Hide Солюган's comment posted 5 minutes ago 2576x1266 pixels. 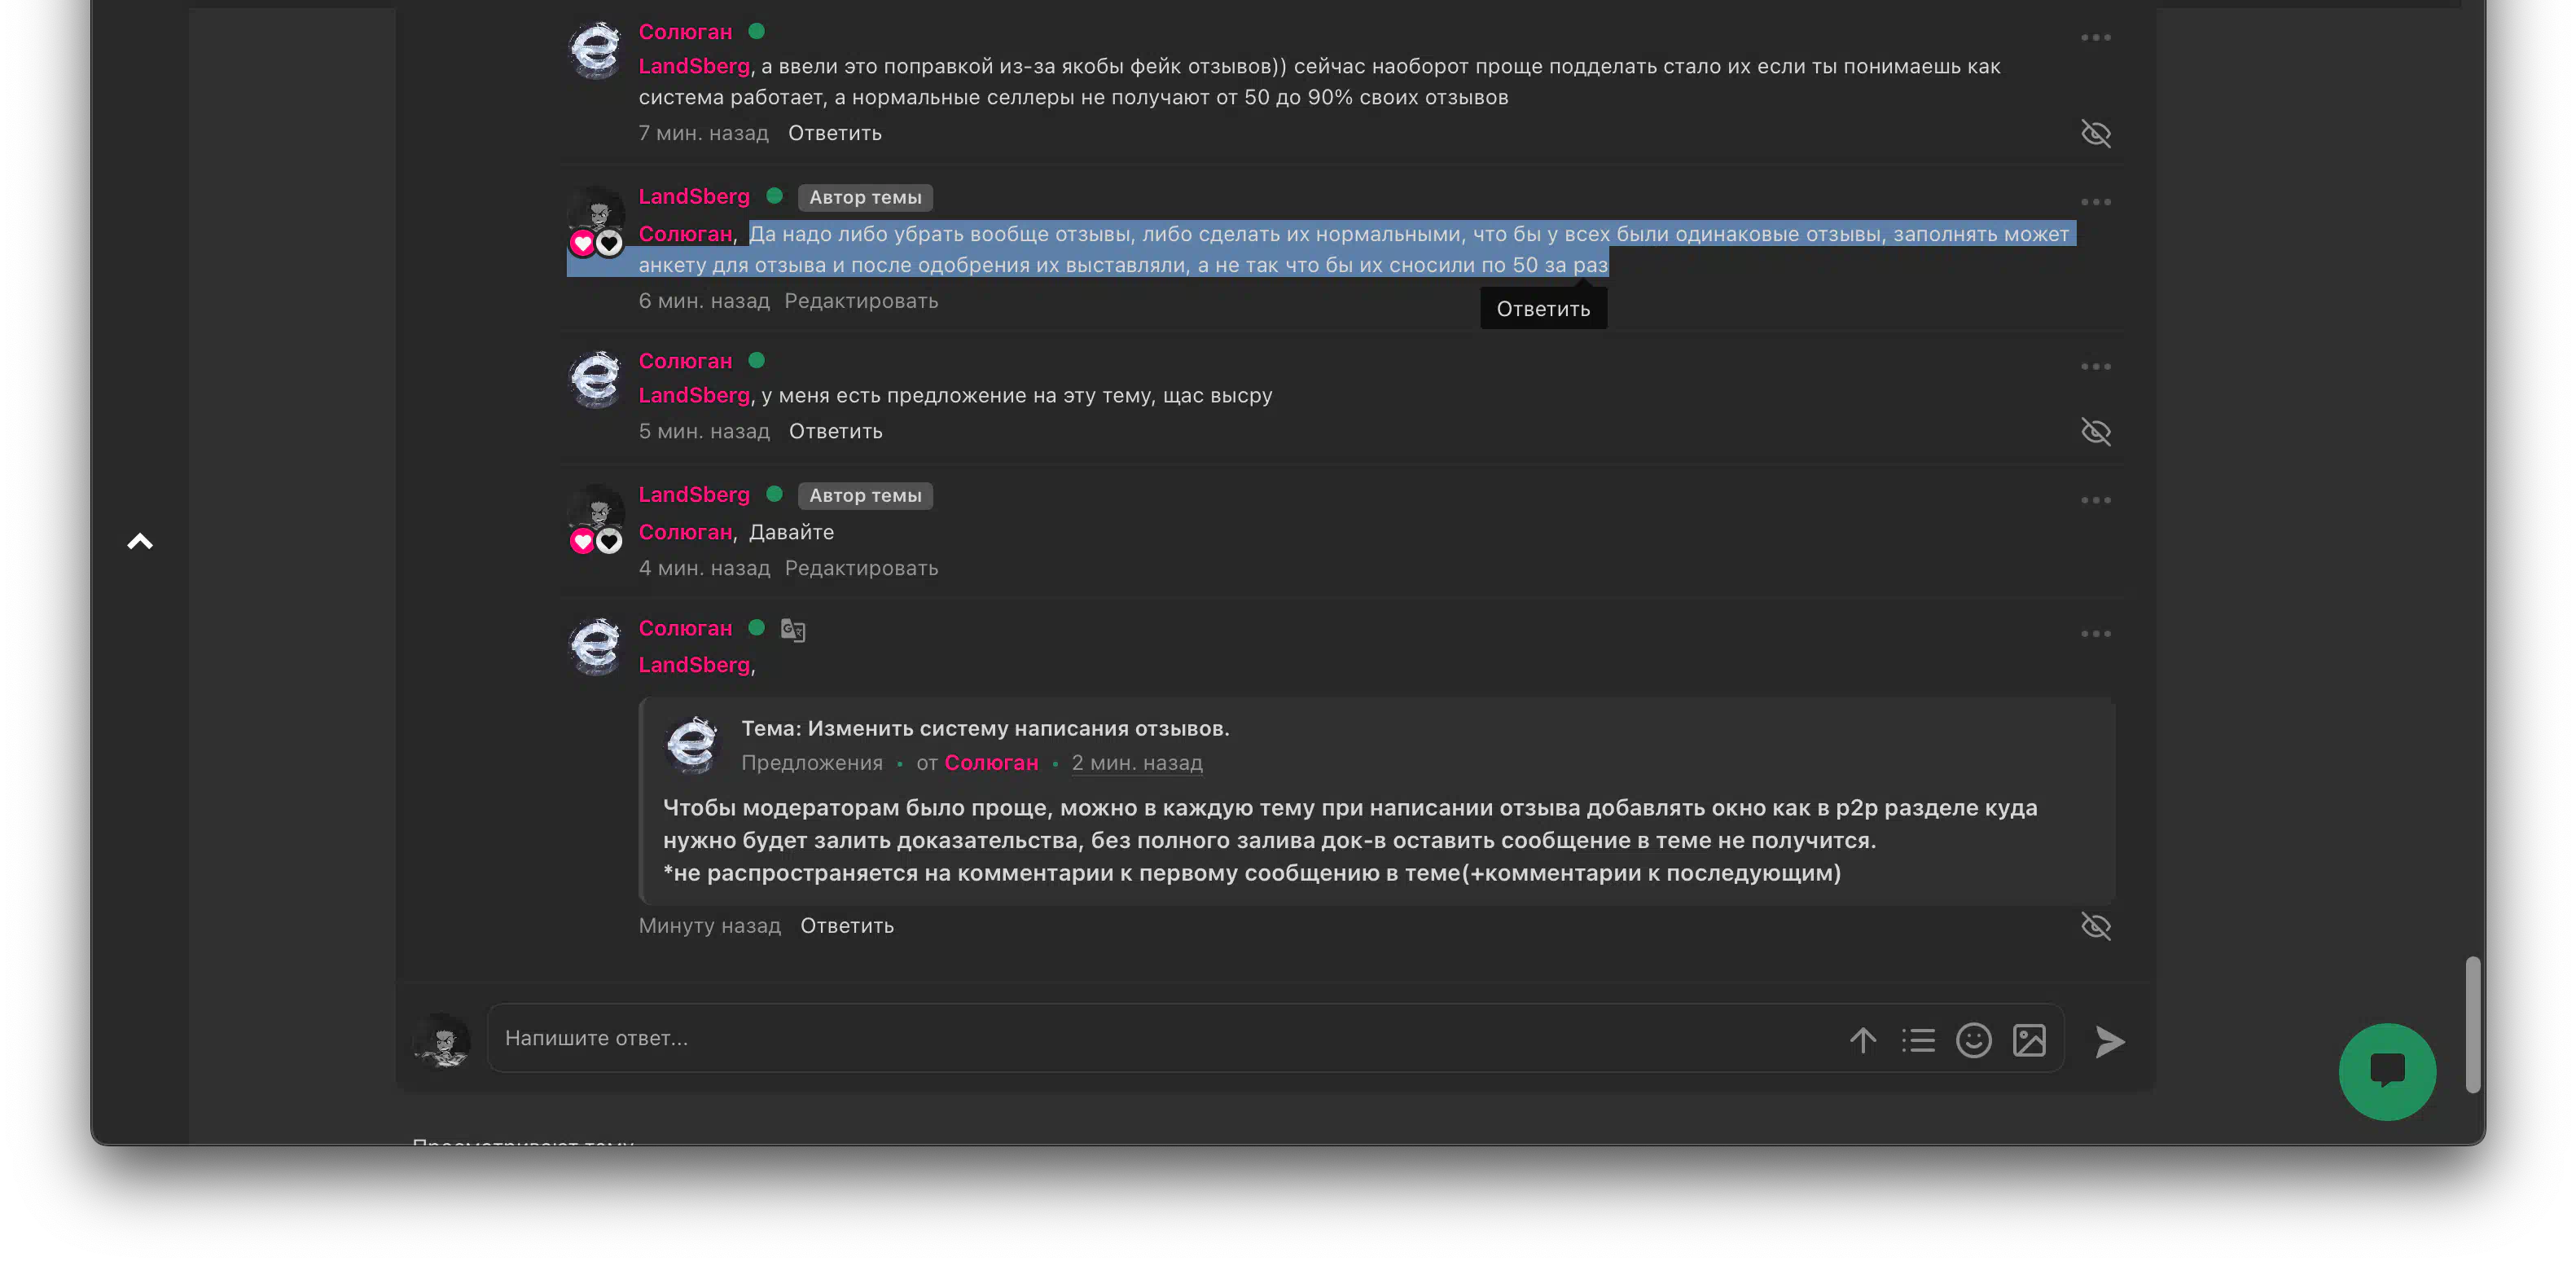pos(2095,431)
